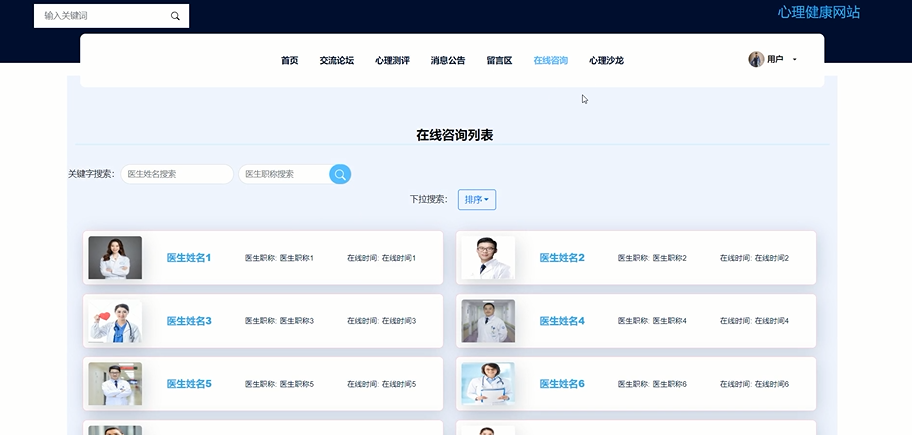The image size is (912, 435).
Task: Click the 下拉搜索 label
Action: point(429,199)
